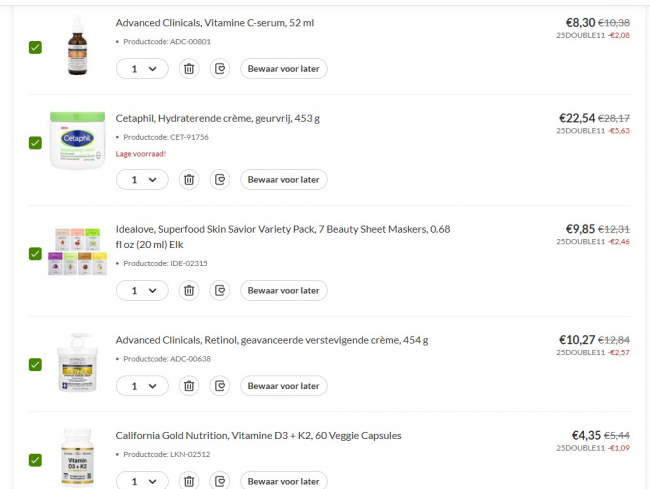Click the list icon for Vitamine C-serum
The width and height of the screenshot is (650, 489).
pyautogui.click(x=220, y=69)
